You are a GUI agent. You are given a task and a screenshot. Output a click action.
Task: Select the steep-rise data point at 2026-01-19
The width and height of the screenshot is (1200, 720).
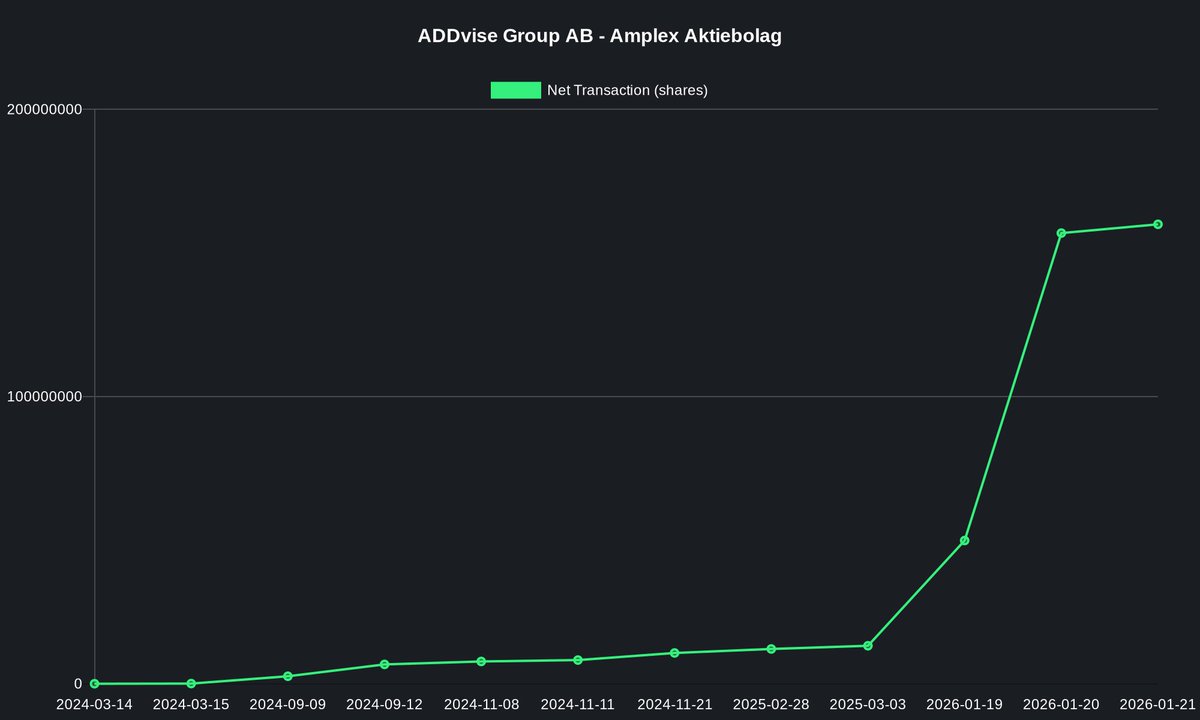(x=964, y=540)
